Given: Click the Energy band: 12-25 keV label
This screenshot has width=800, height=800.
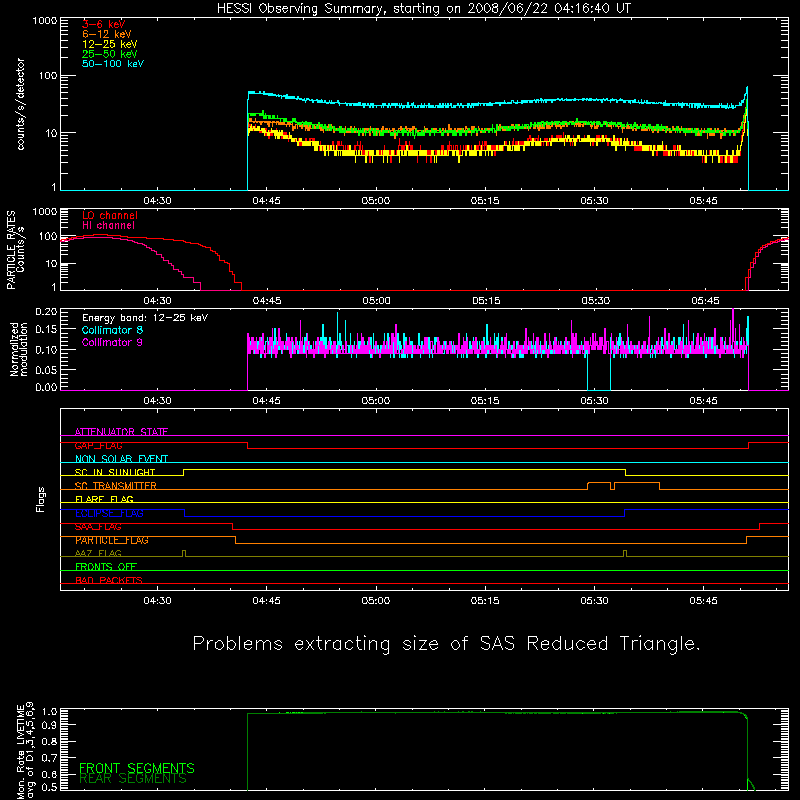Looking at the screenshot, I should 145,318.
